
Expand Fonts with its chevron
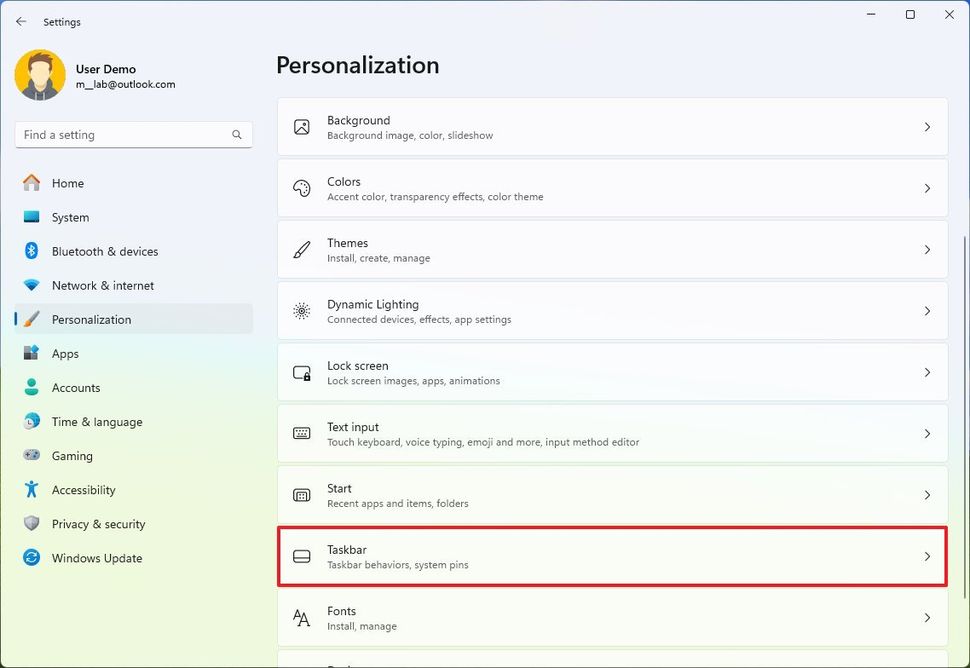click(927, 617)
